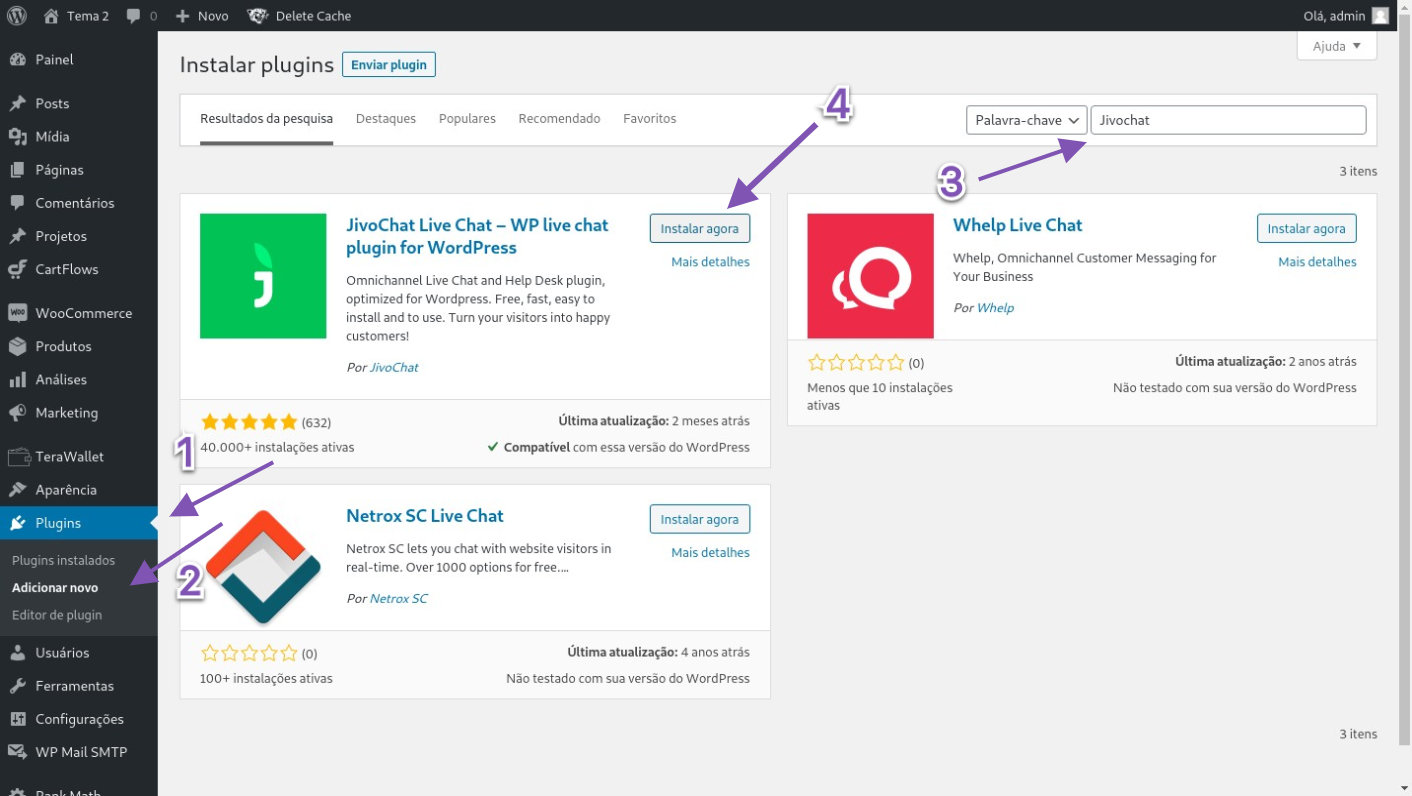Open Análises chart icon in sidebar
Viewport: 1412px width, 796px height.
(17, 380)
